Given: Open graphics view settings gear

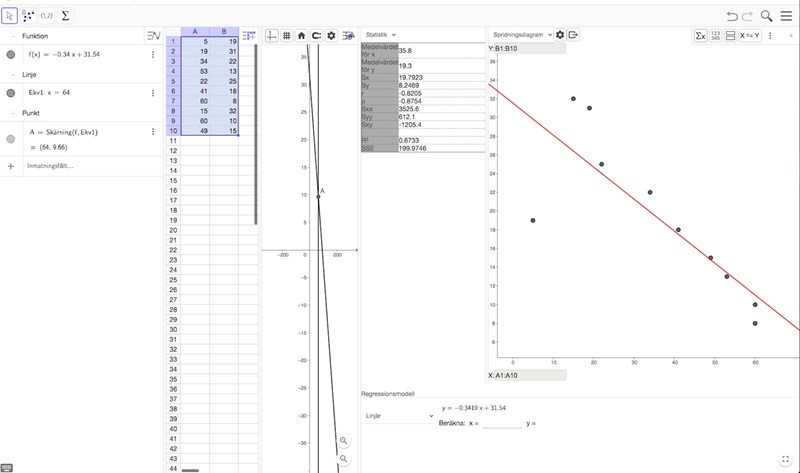Looking at the screenshot, I should coord(331,34).
